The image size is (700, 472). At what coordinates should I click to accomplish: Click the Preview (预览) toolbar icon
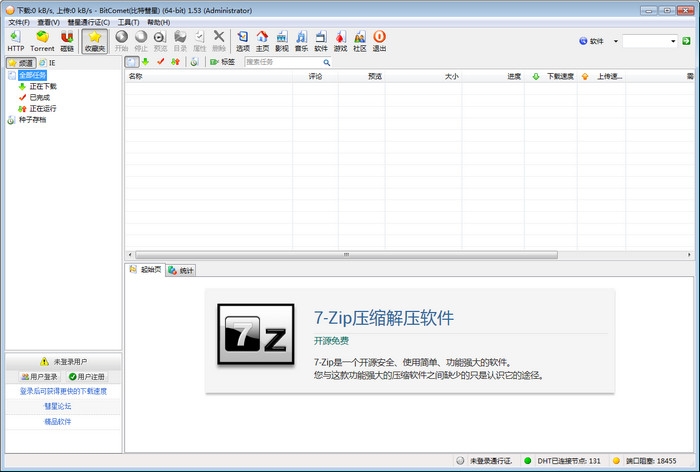pyautogui.click(x=160, y=41)
